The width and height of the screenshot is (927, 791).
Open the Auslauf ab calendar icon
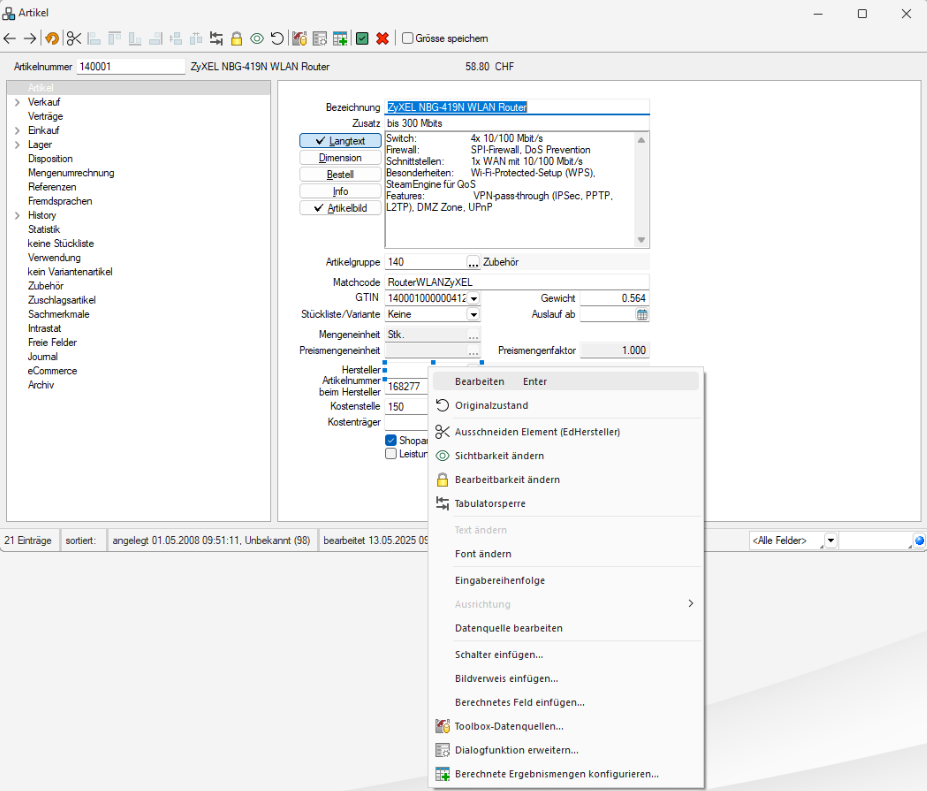tap(641, 315)
